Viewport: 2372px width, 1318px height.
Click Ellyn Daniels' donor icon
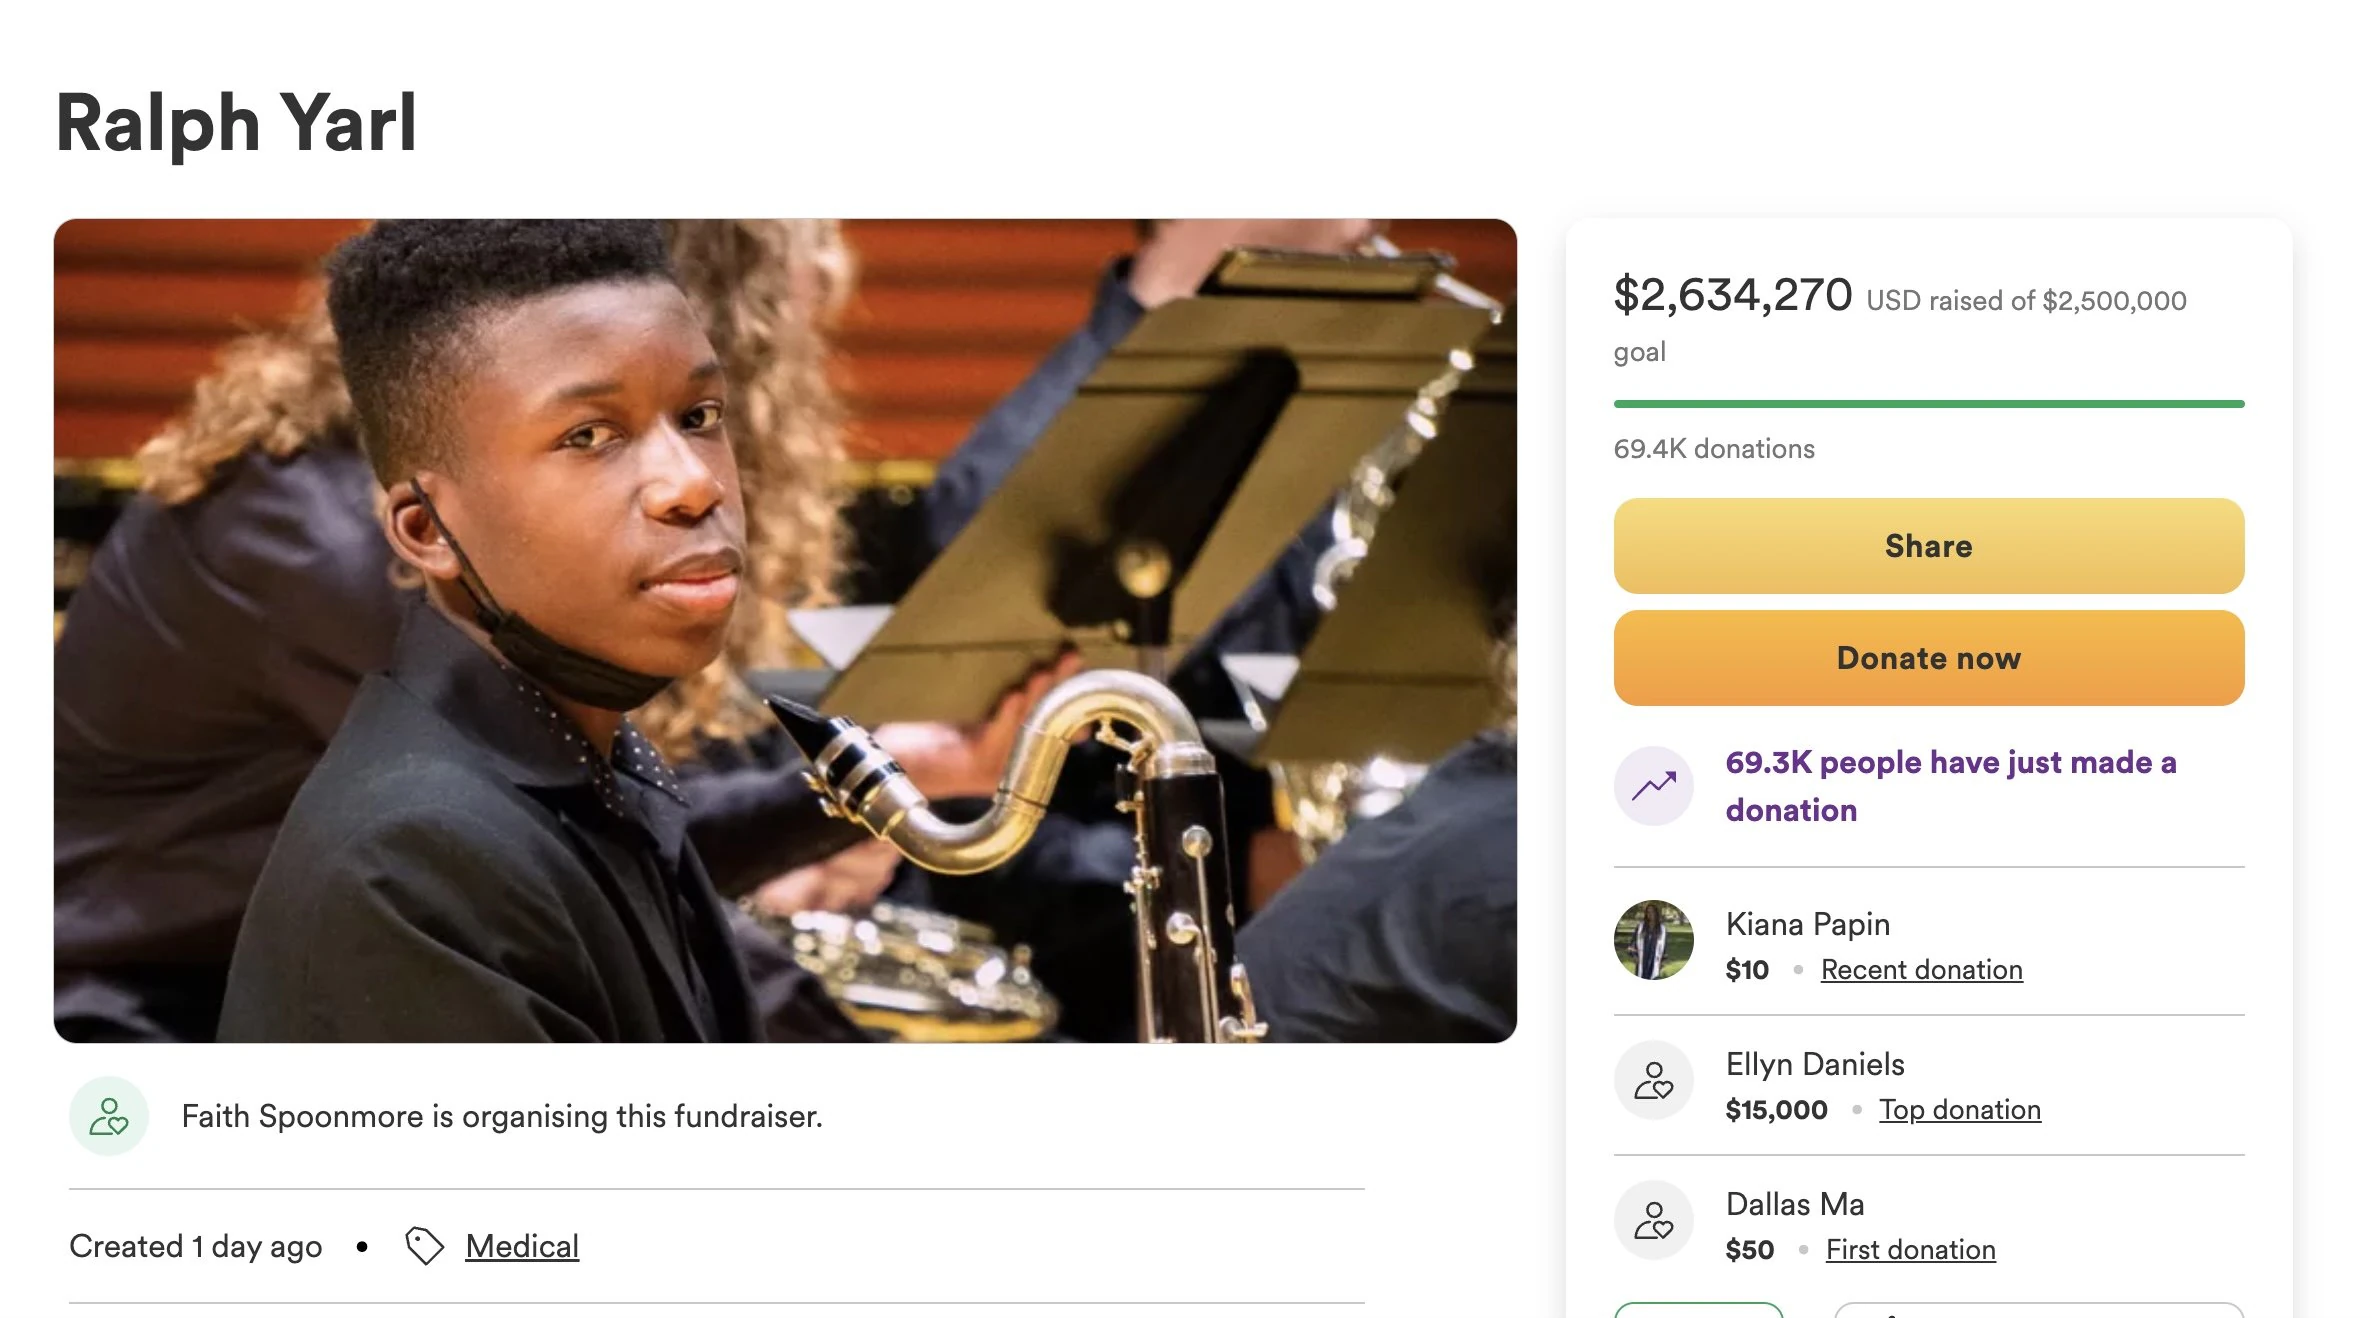[1653, 1080]
